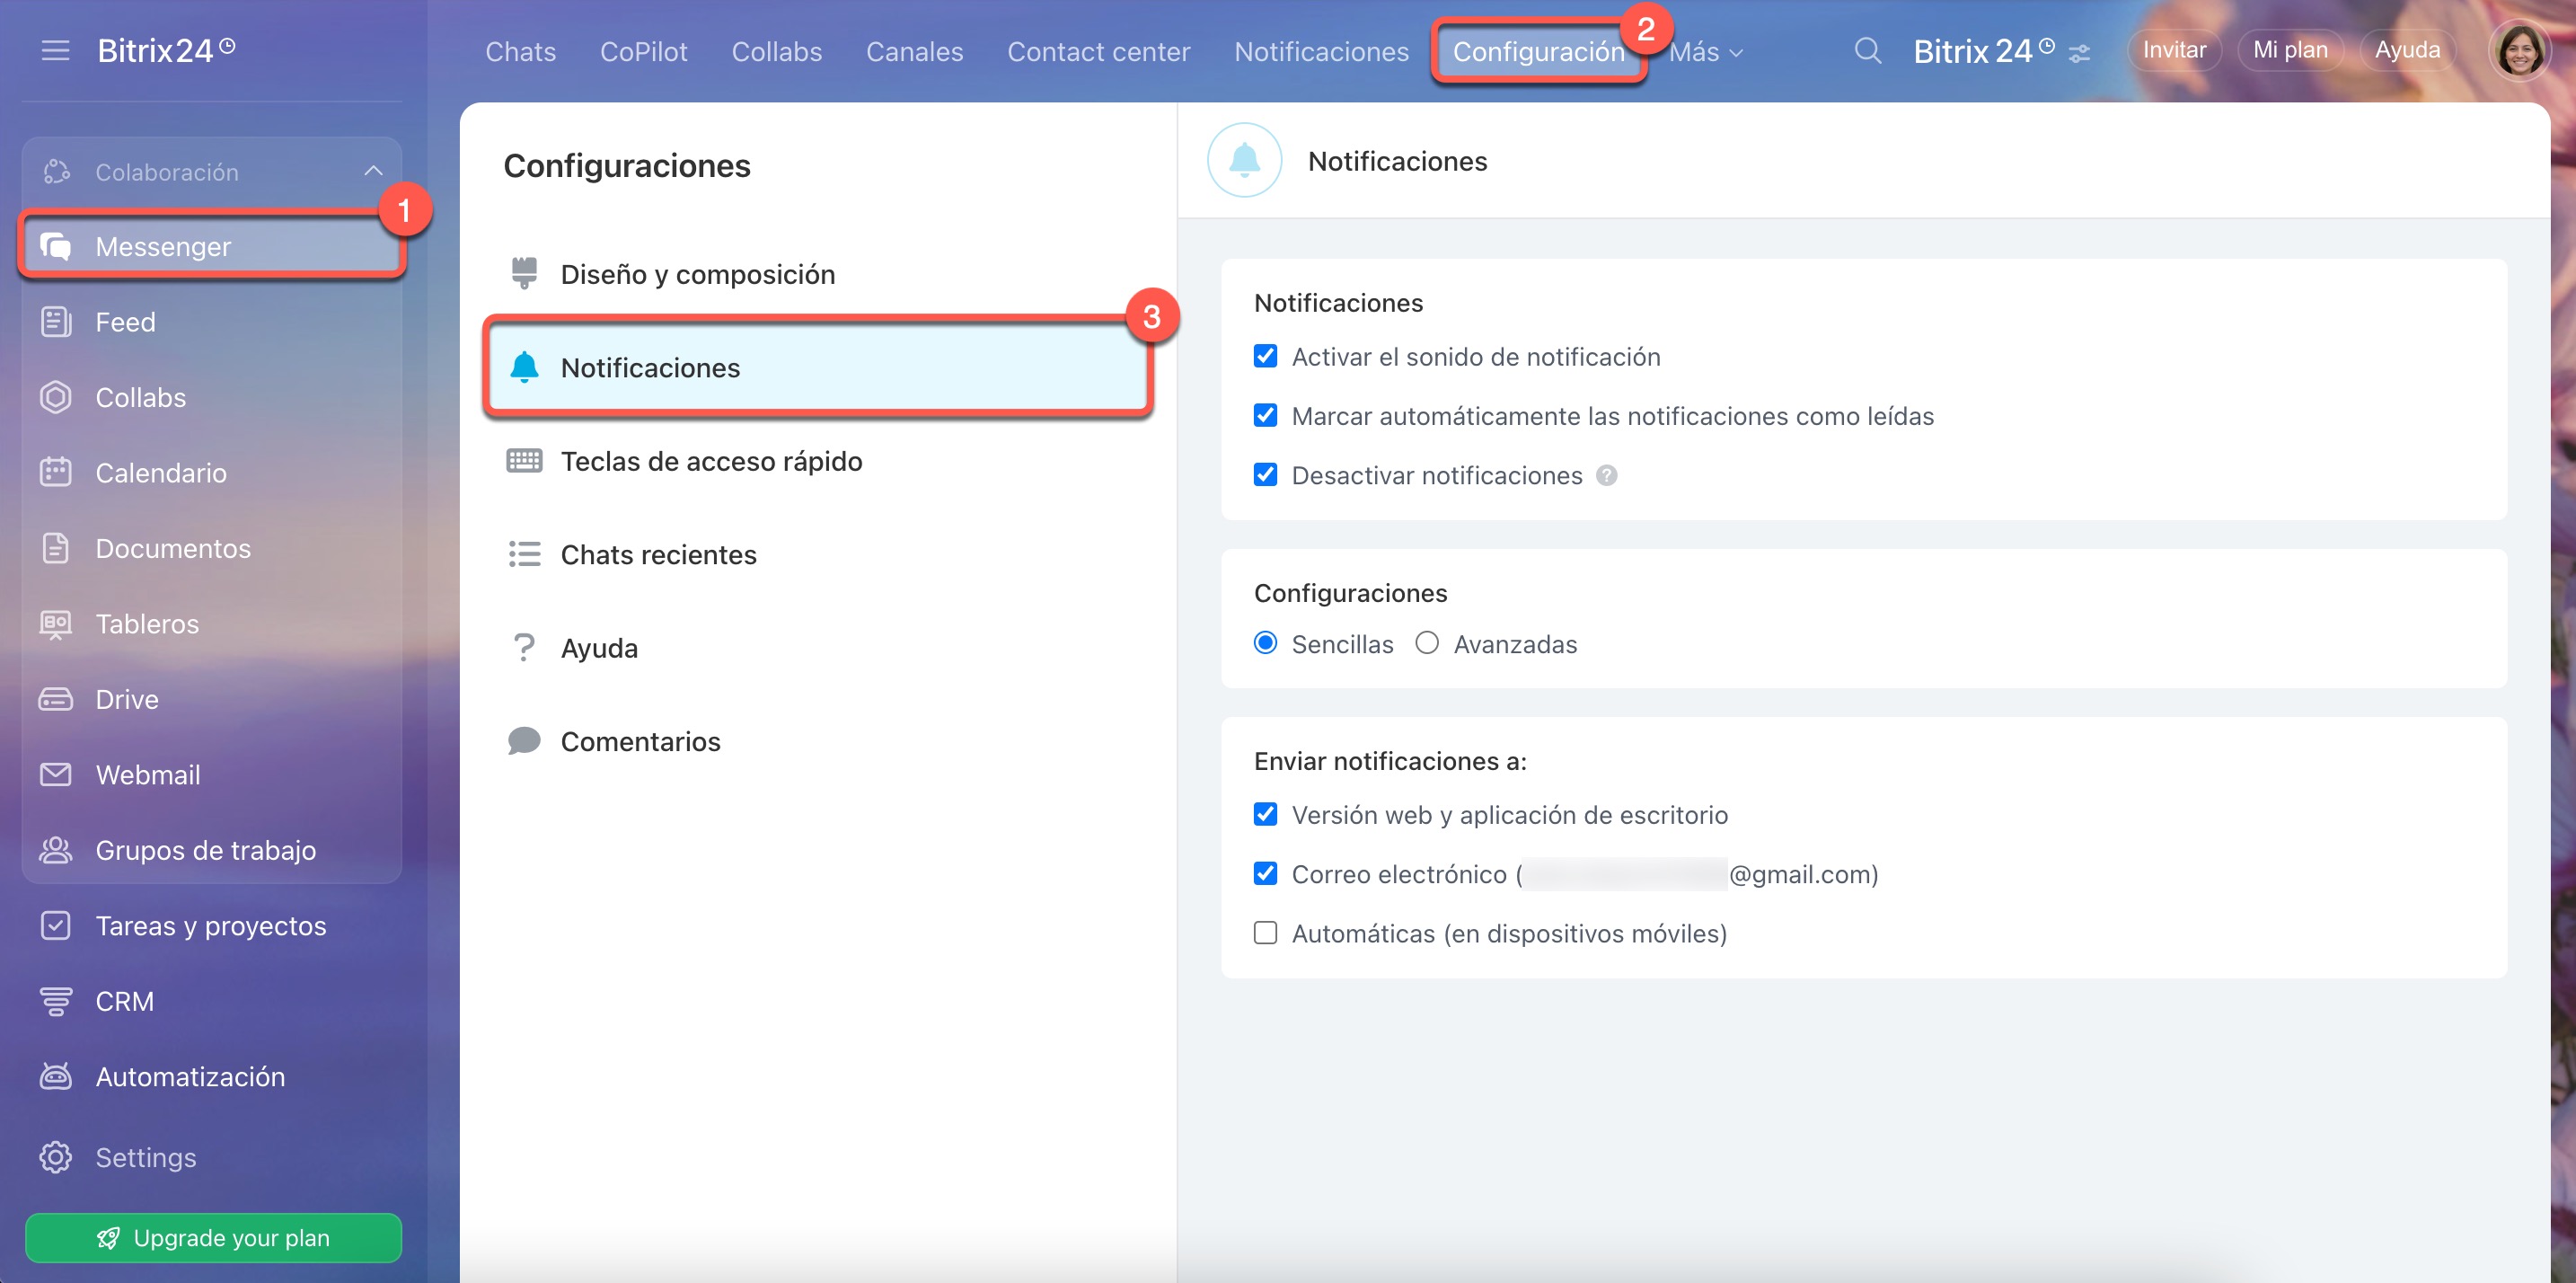This screenshot has width=2576, height=1283.
Task: Collapse the Colaboración section chevron
Action: coord(373,171)
